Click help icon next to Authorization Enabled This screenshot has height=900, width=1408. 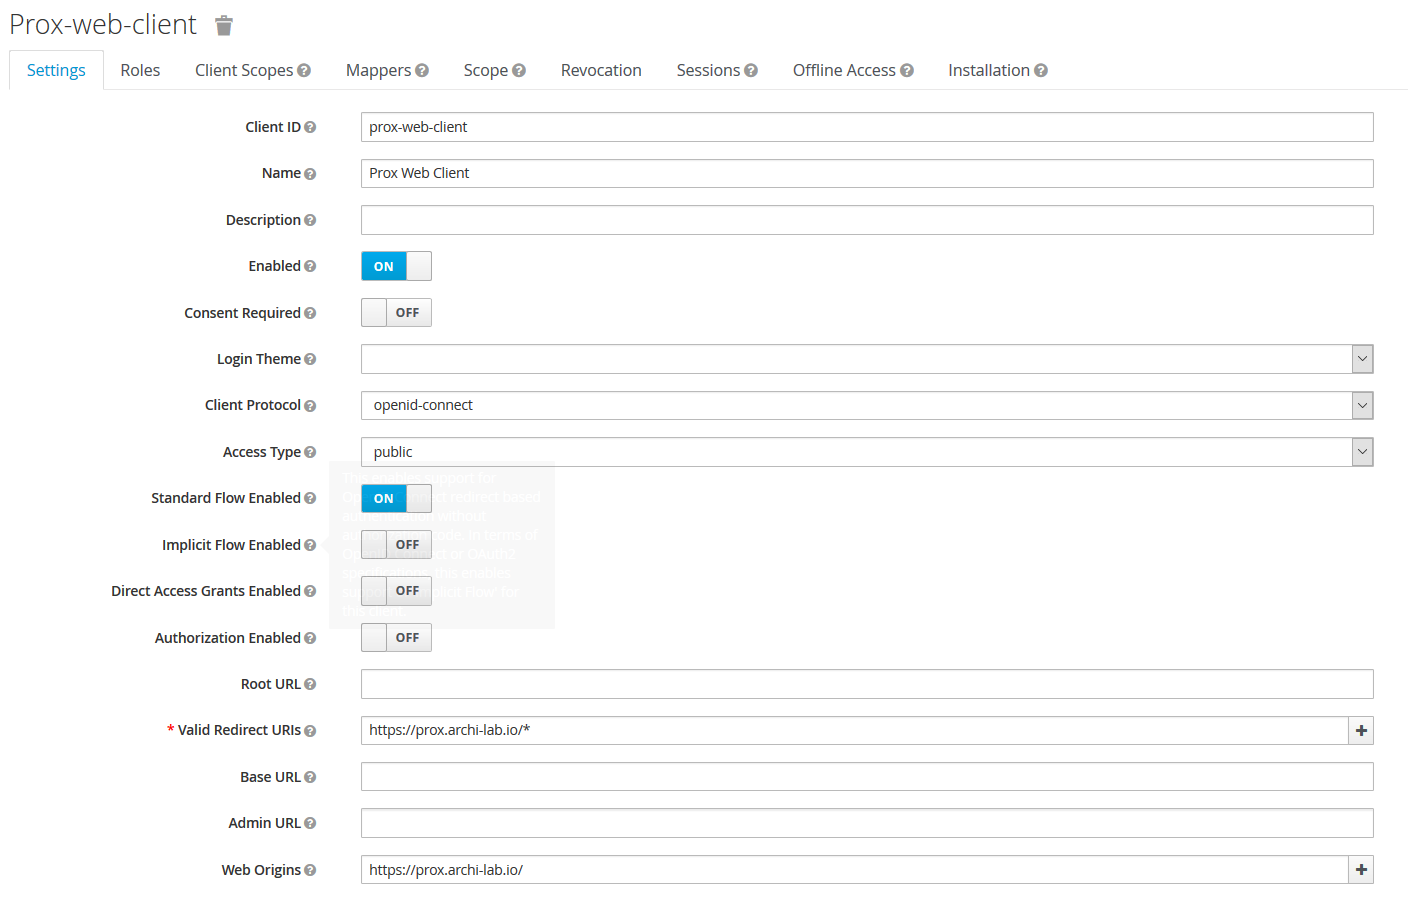tap(310, 638)
